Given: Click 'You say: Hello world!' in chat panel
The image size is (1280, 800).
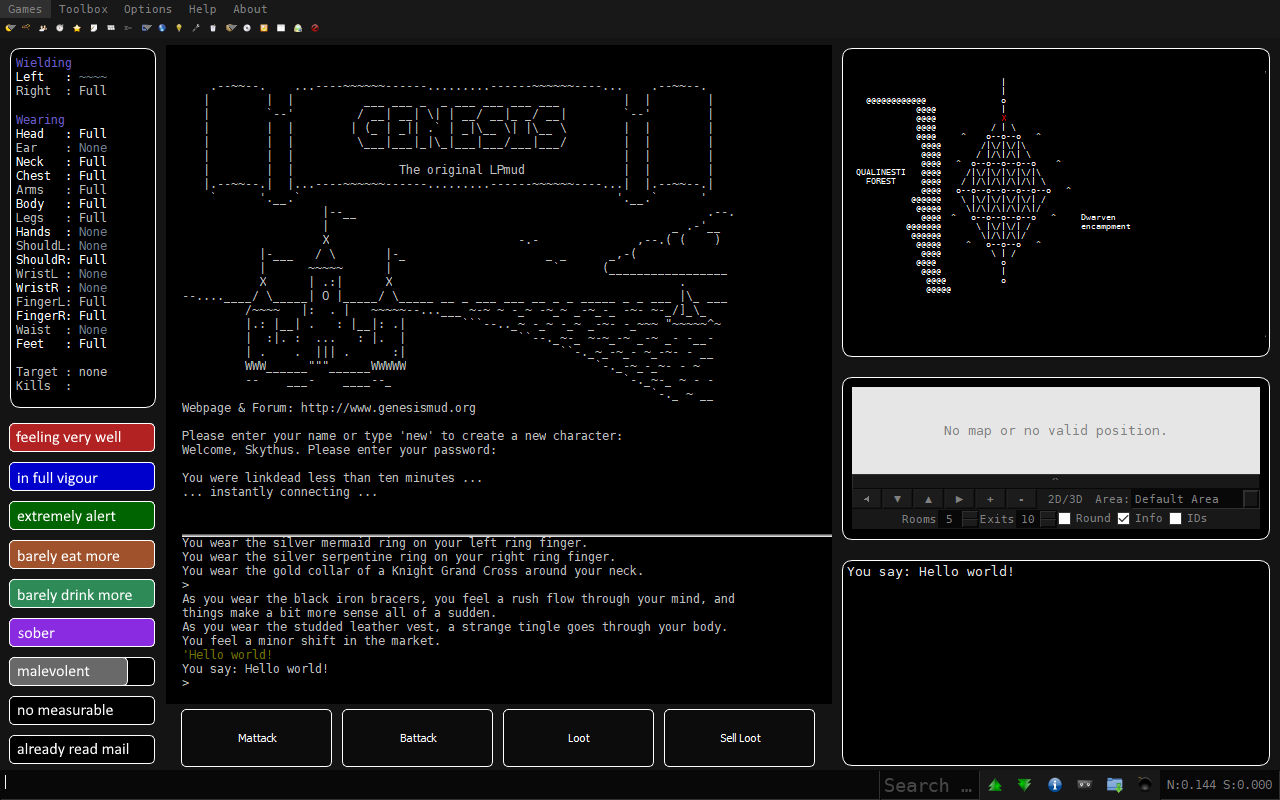Looking at the screenshot, I should (931, 572).
